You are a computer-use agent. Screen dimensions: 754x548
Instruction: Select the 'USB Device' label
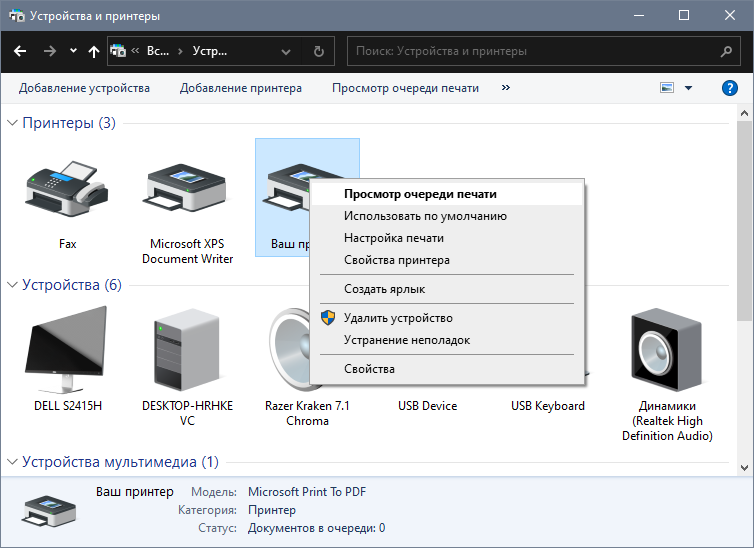point(427,406)
